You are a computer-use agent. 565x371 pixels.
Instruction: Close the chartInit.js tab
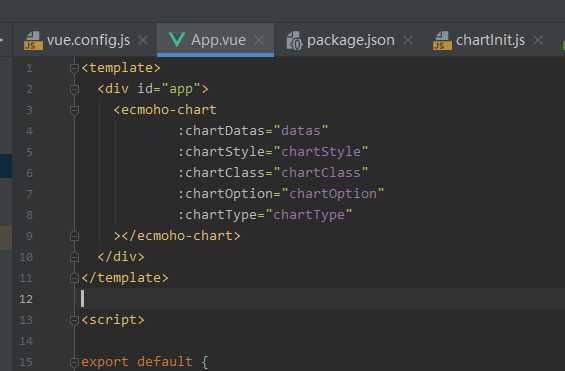538,40
